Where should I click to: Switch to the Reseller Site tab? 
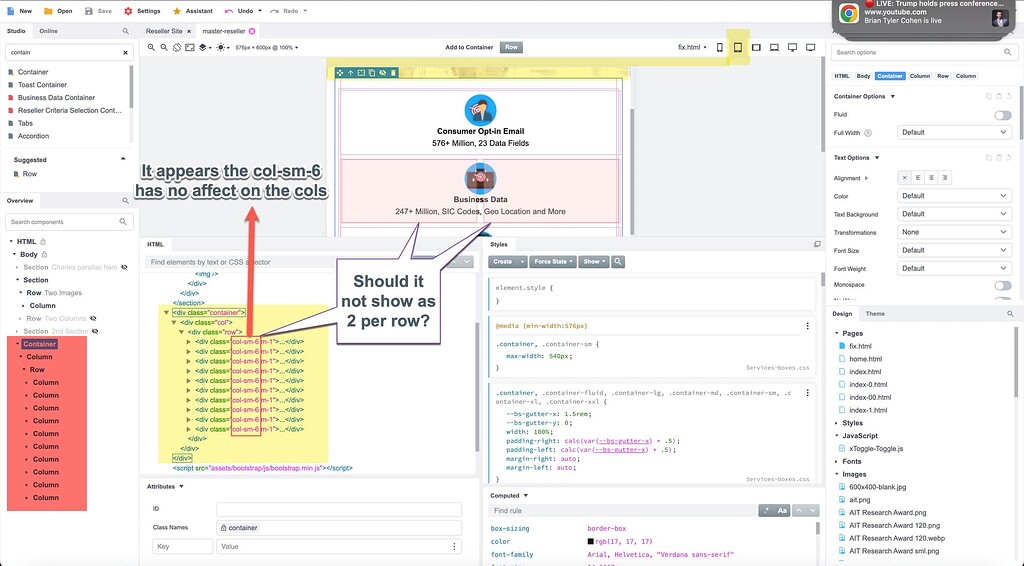pyautogui.click(x=164, y=31)
